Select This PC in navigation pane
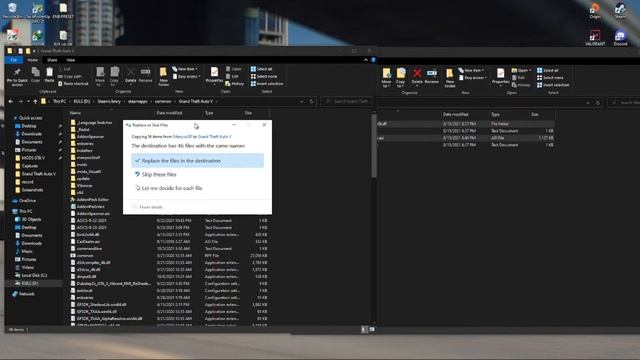The width and height of the screenshot is (640, 360). (26, 211)
